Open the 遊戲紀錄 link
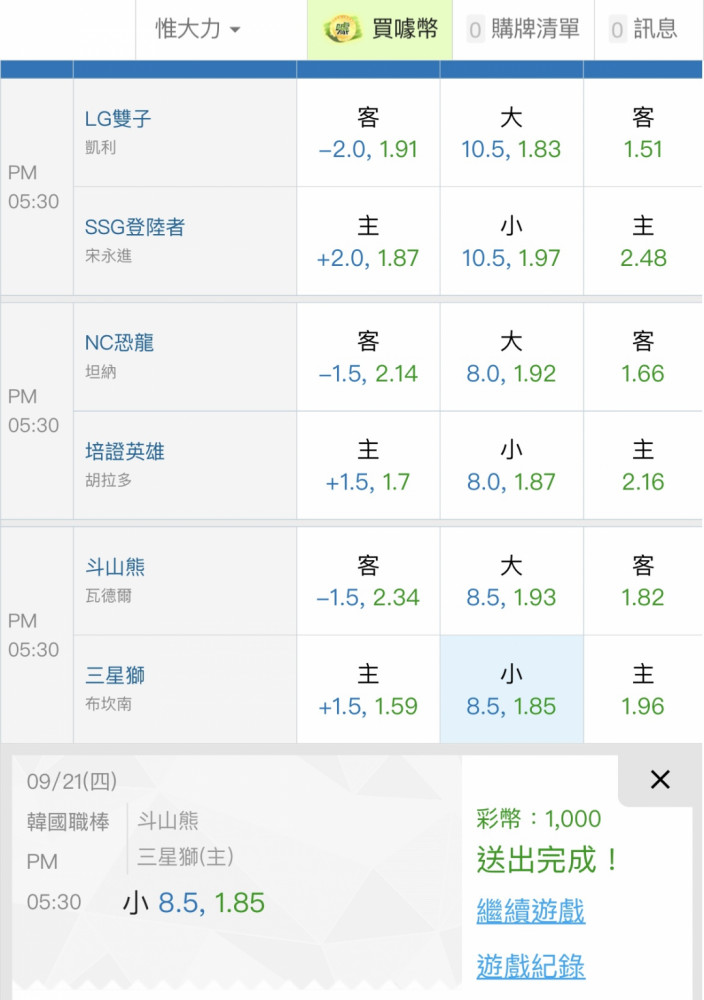Viewport: 704px width, 1000px height. click(531, 966)
